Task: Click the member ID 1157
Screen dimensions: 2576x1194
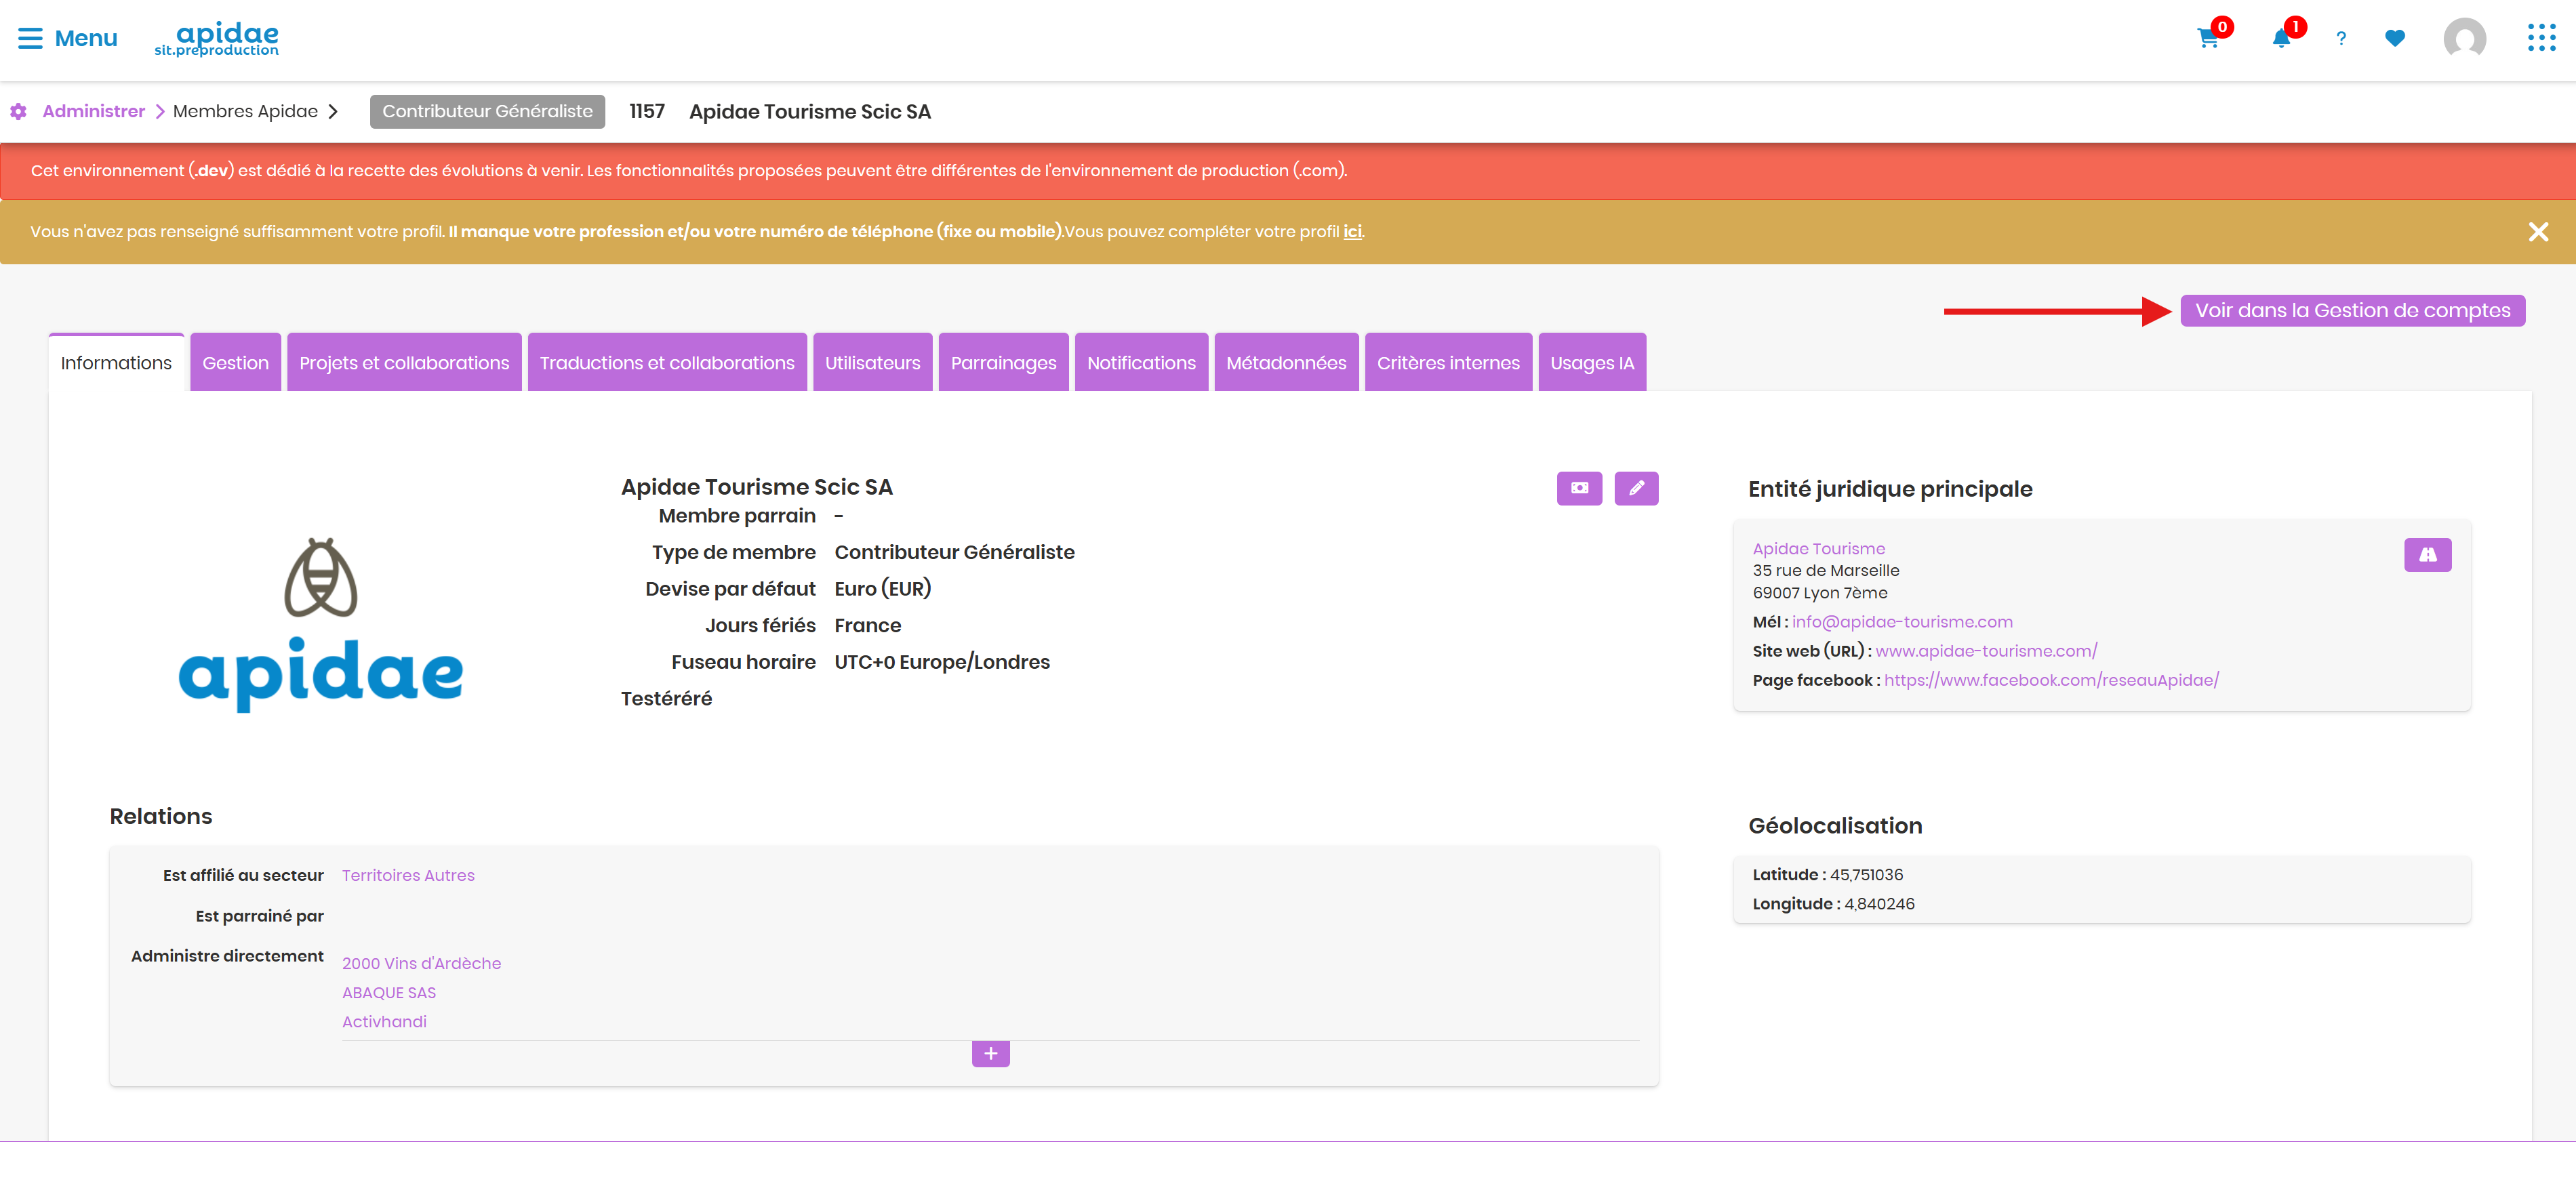Action: click(x=646, y=111)
